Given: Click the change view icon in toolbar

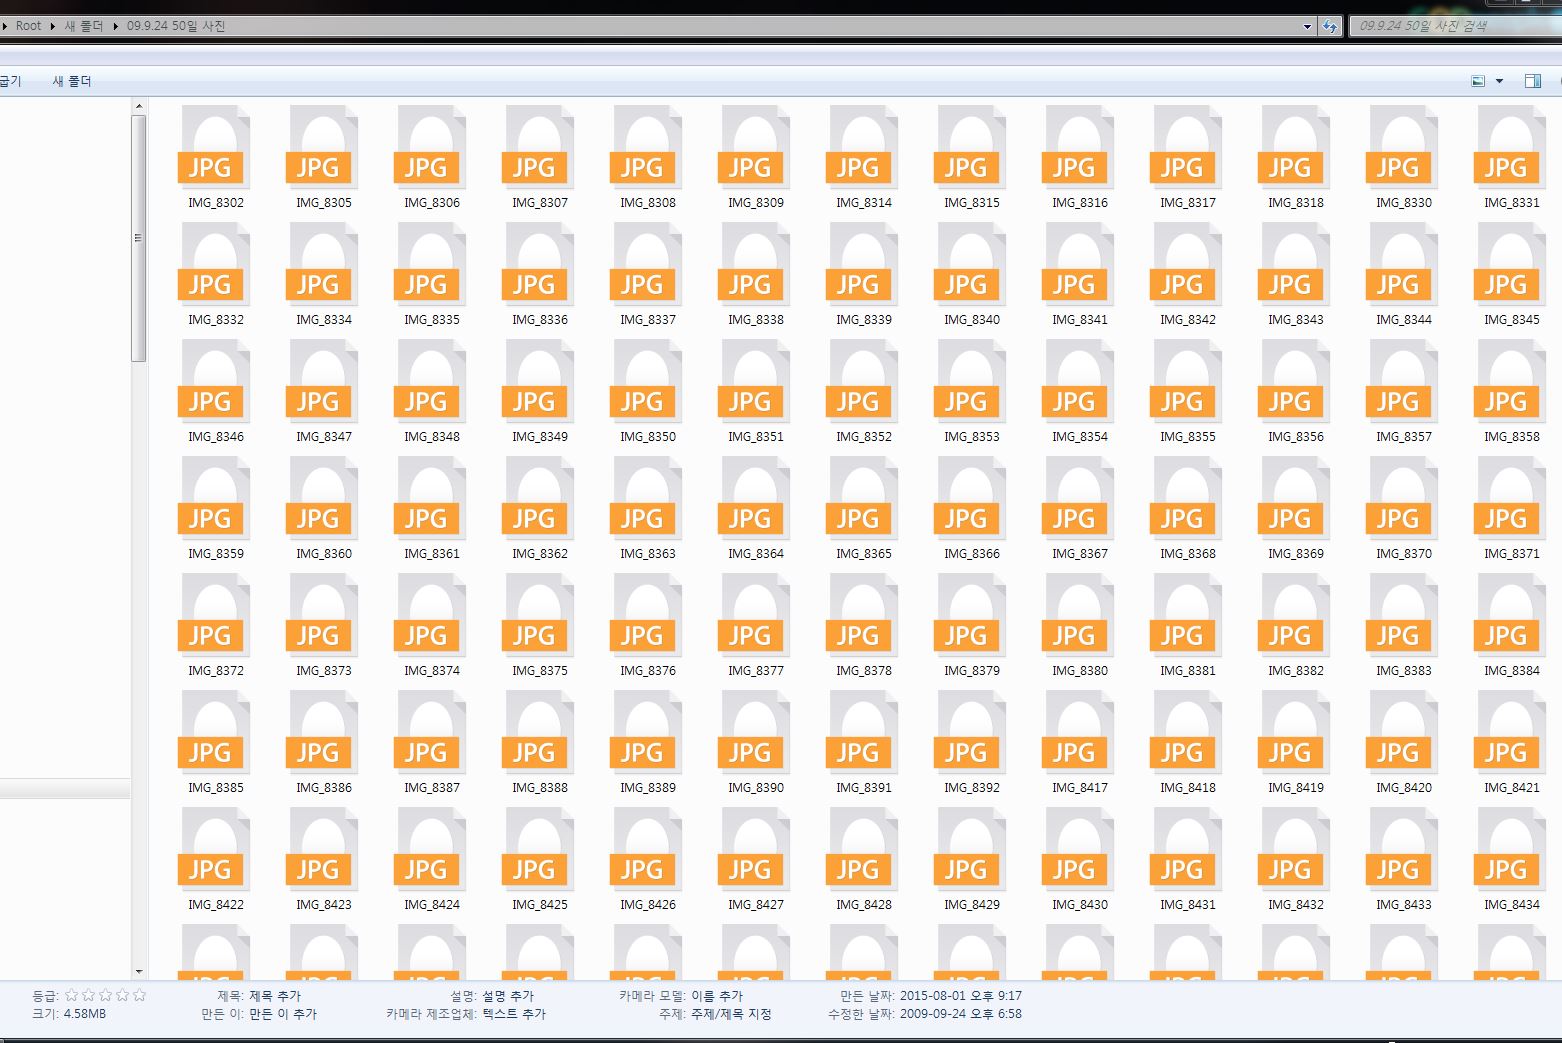Looking at the screenshot, I should [x=1478, y=81].
